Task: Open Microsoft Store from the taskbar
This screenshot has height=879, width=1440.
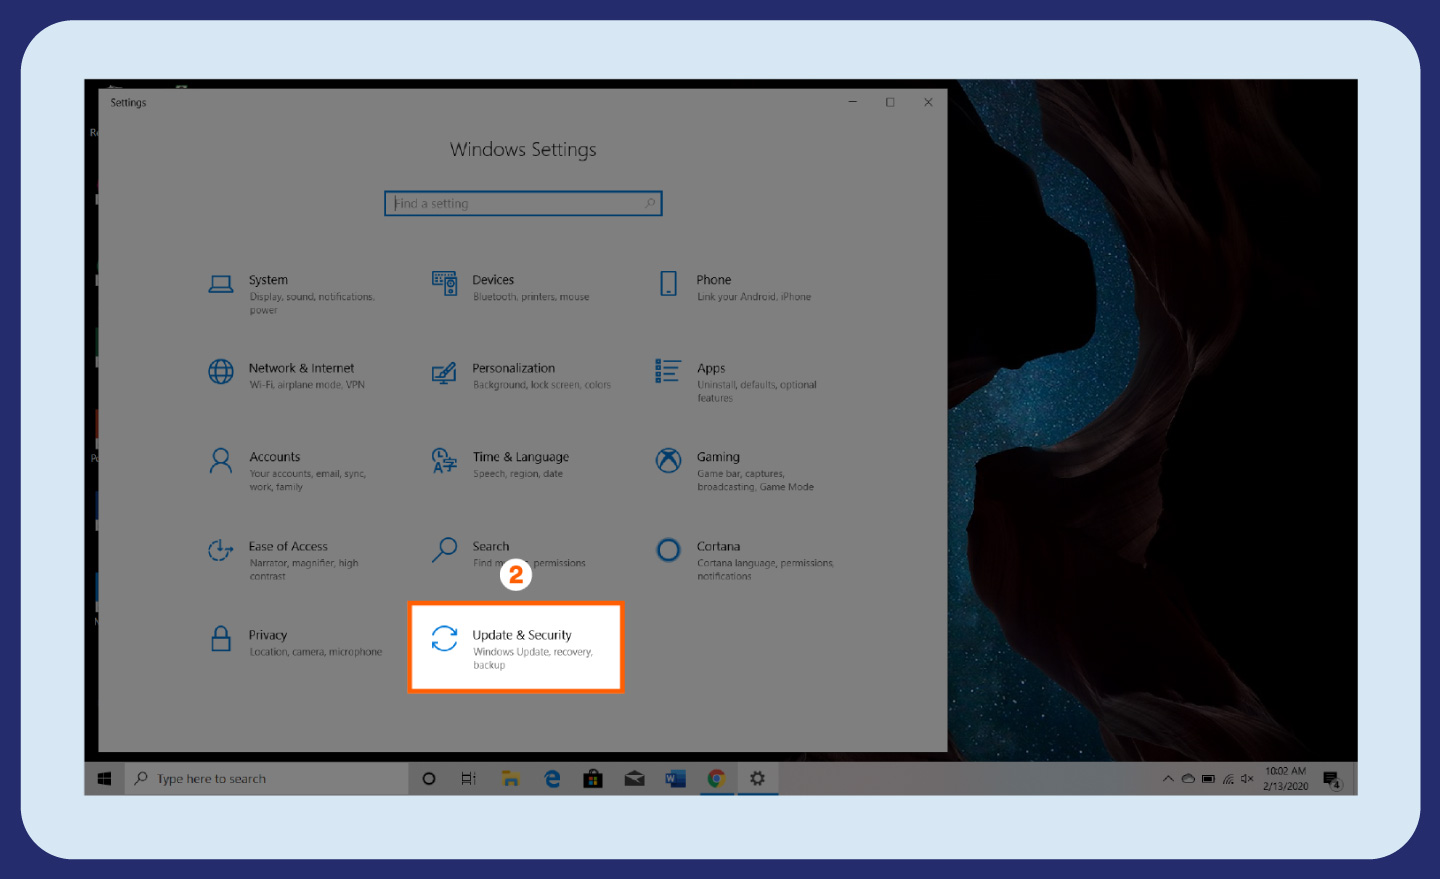Action: click(x=593, y=779)
